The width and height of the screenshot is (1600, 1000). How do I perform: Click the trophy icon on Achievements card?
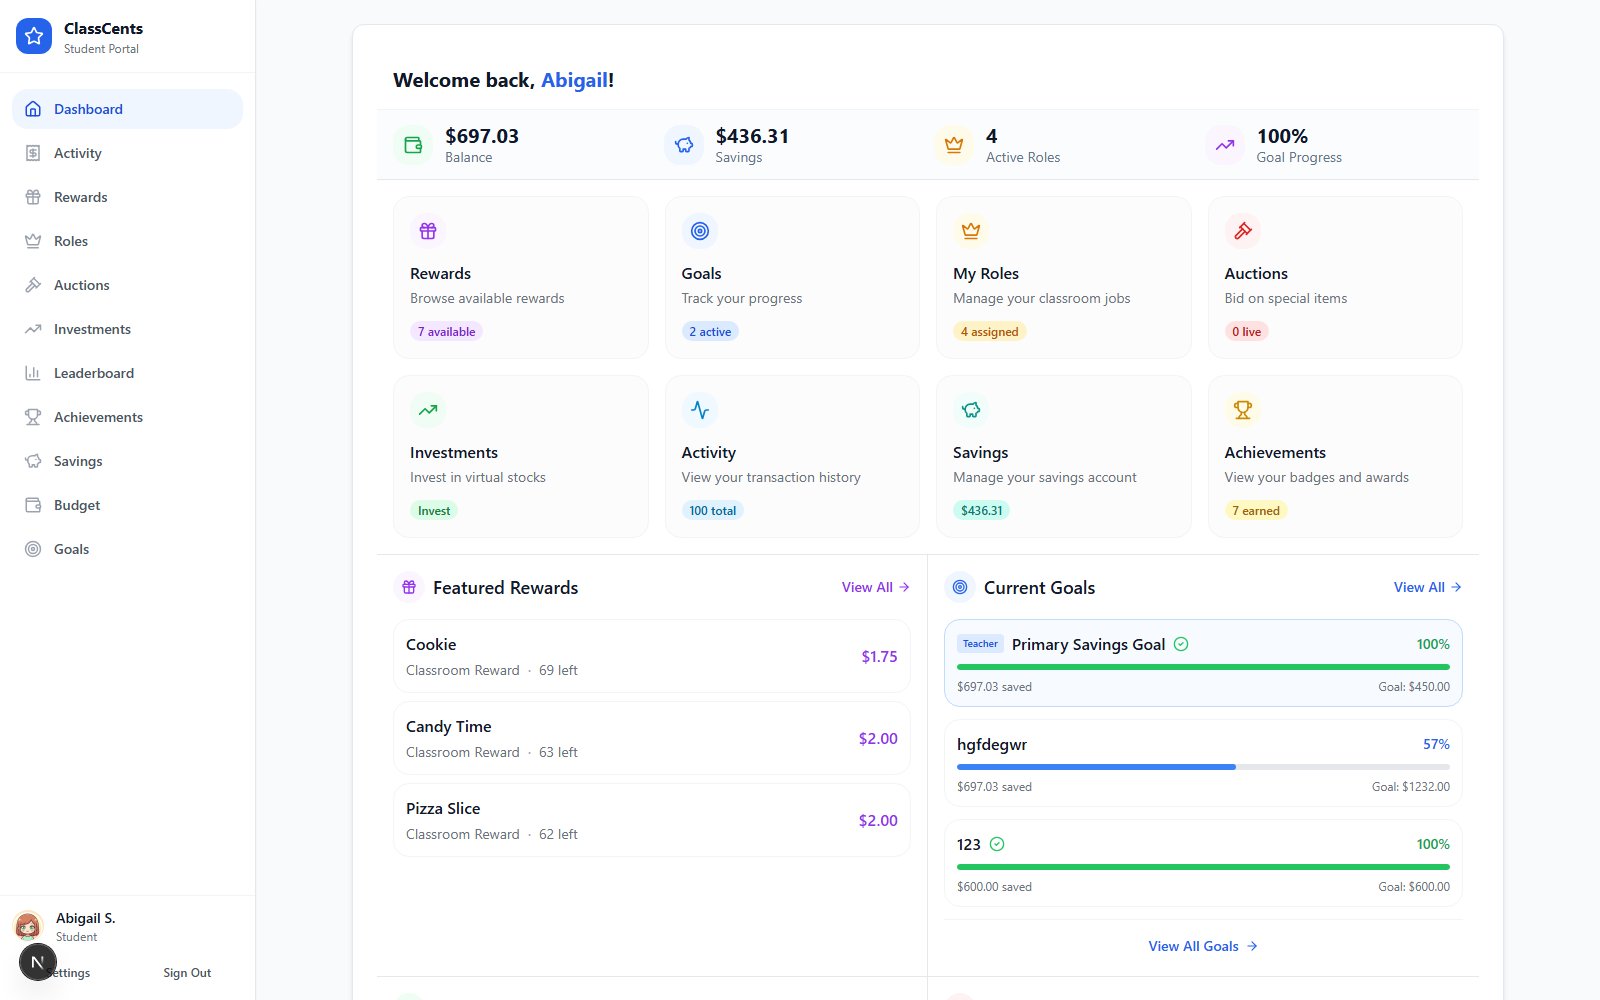coord(1243,410)
